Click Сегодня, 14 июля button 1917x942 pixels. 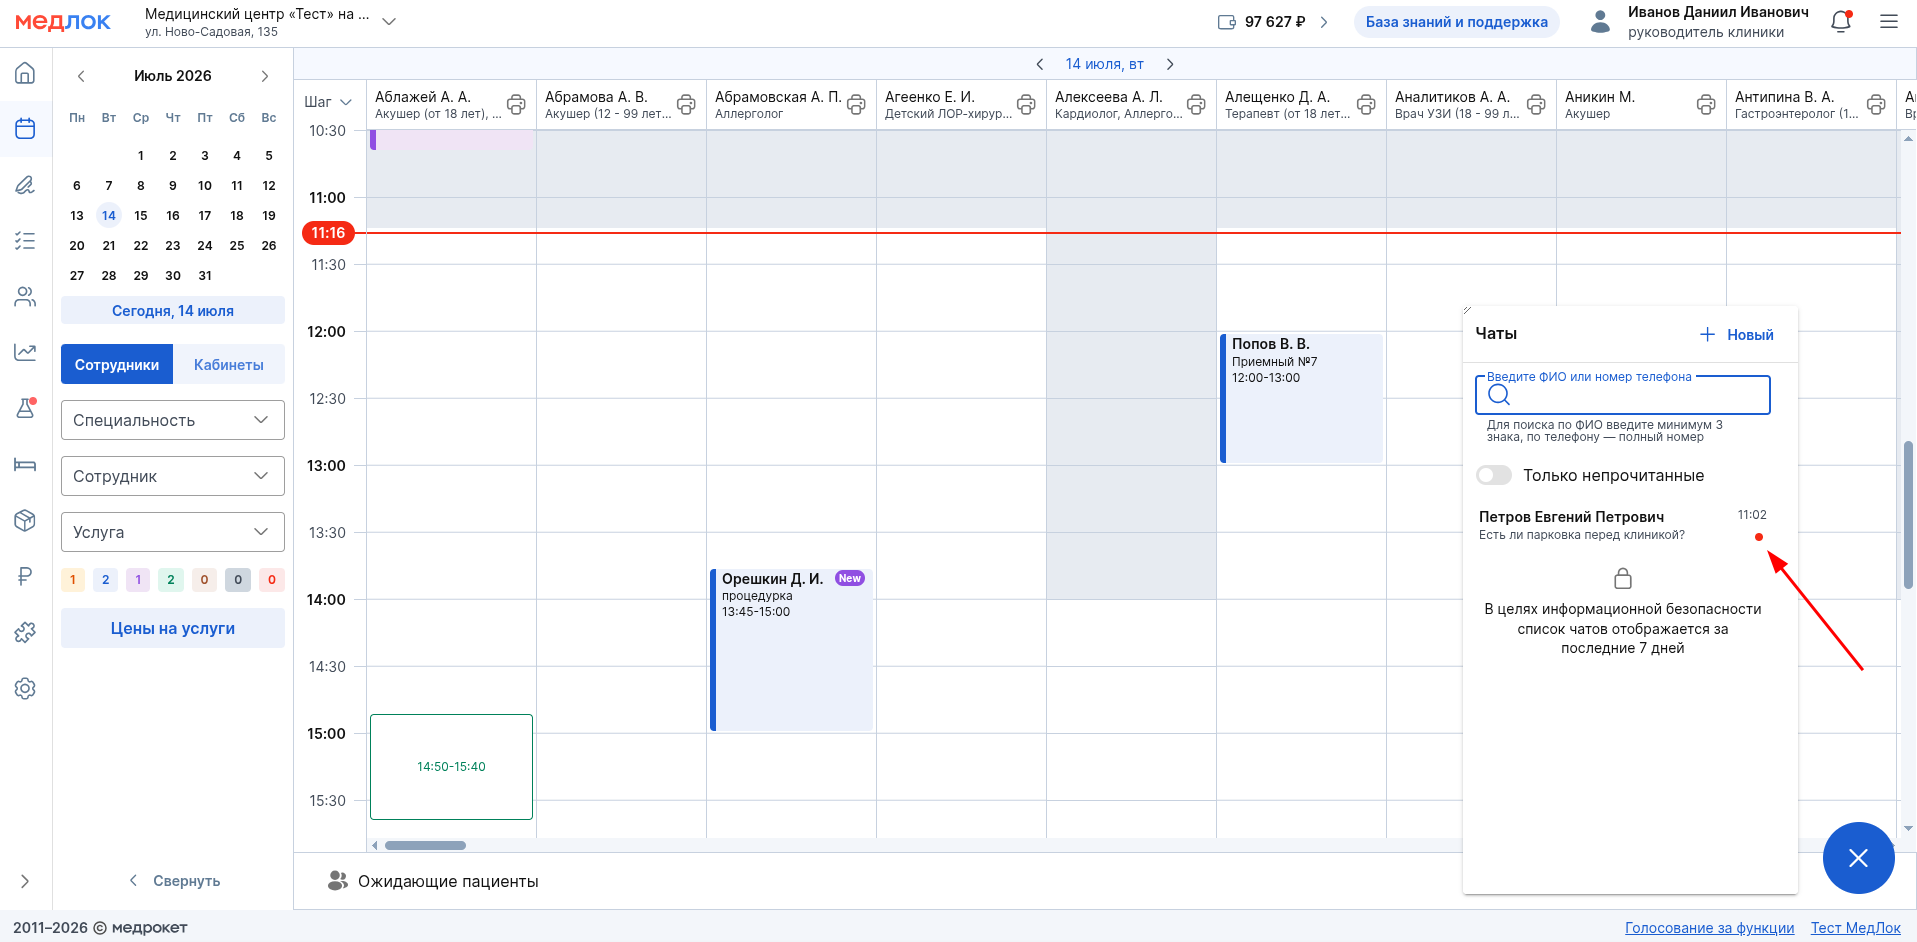pyautogui.click(x=173, y=311)
